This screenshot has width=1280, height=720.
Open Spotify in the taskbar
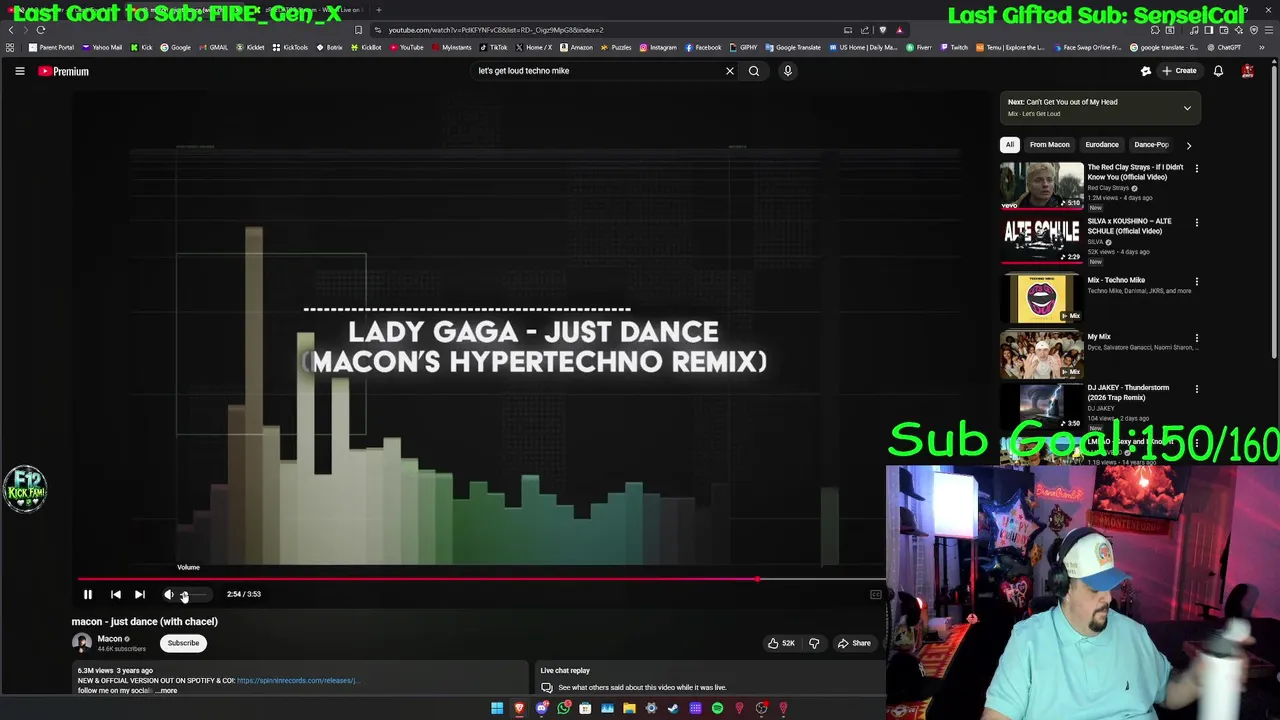[717, 708]
